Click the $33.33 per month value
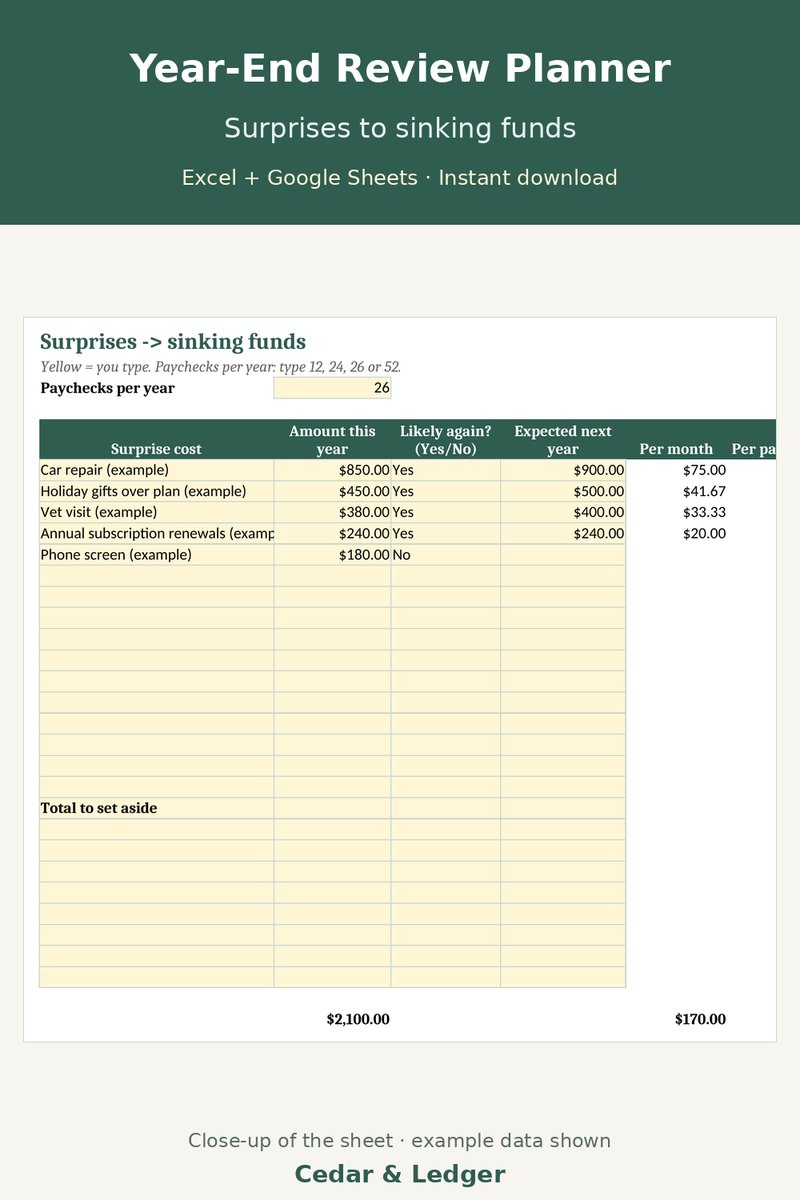This screenshot has width=800, height=1200. coord(704,512)
